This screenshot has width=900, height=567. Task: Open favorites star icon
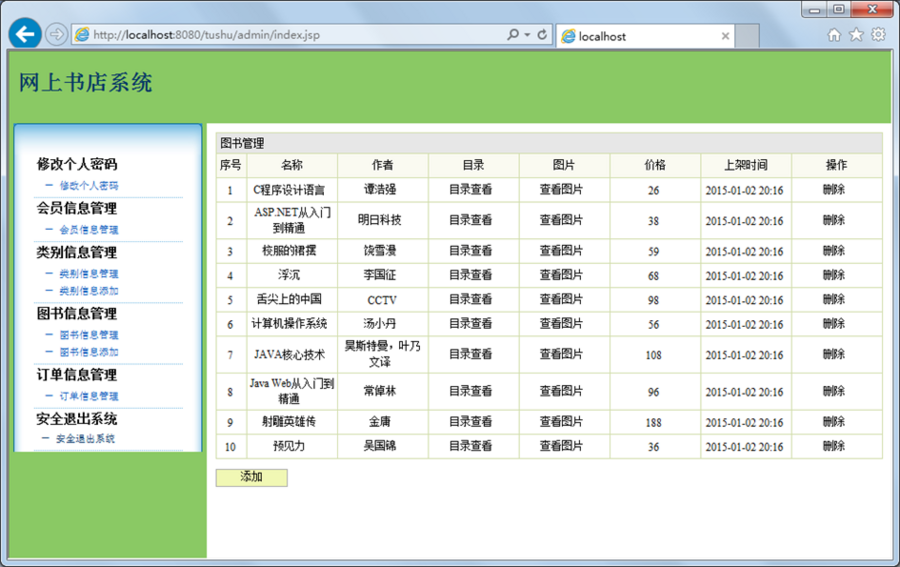tap(856, 34)
